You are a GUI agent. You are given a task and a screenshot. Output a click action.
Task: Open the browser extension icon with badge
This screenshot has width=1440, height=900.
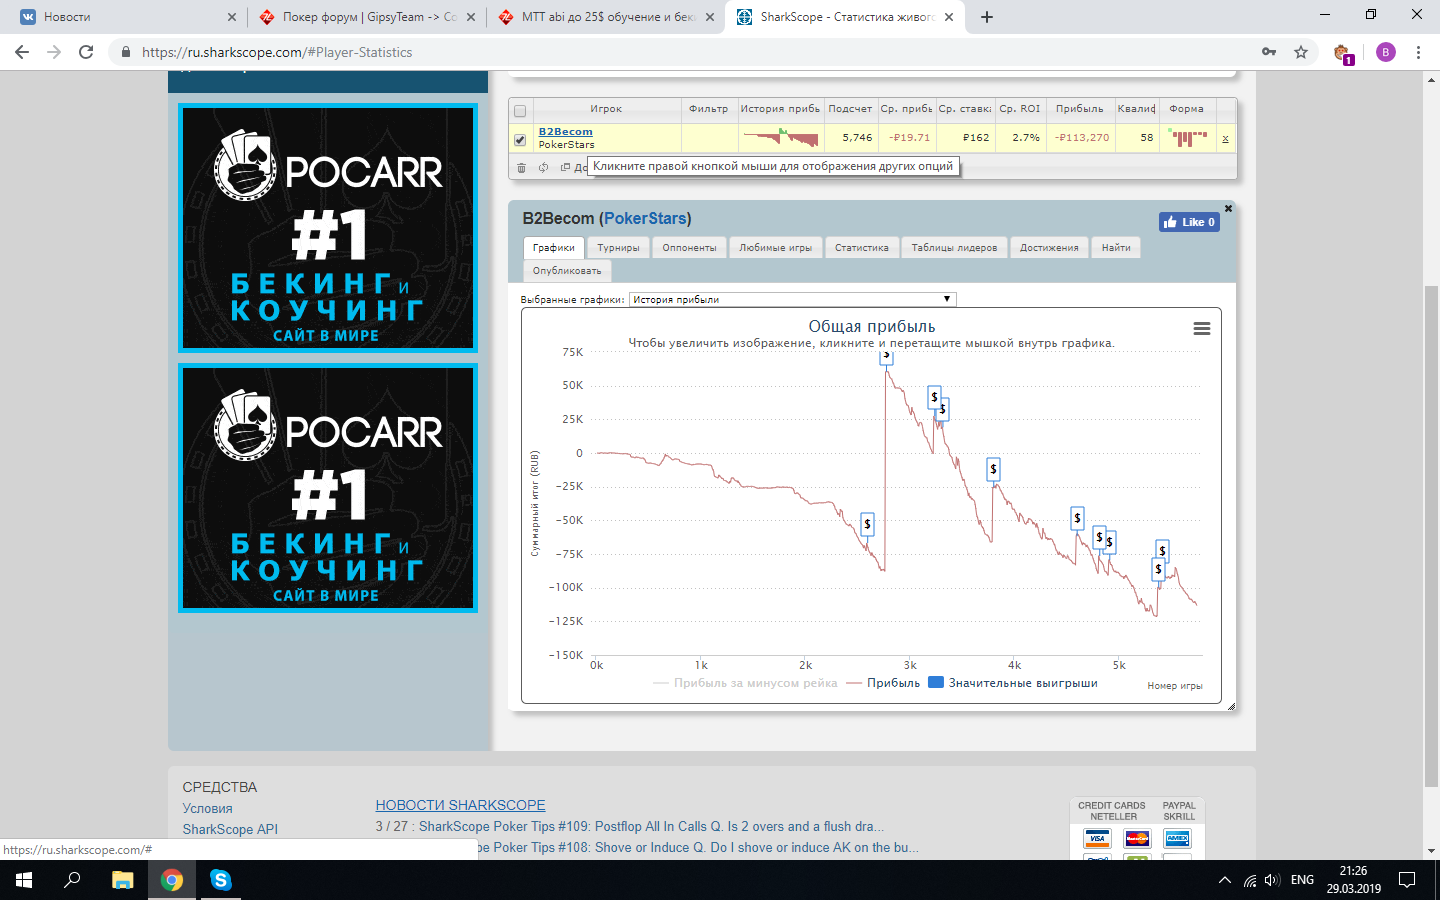(1343, 53)
